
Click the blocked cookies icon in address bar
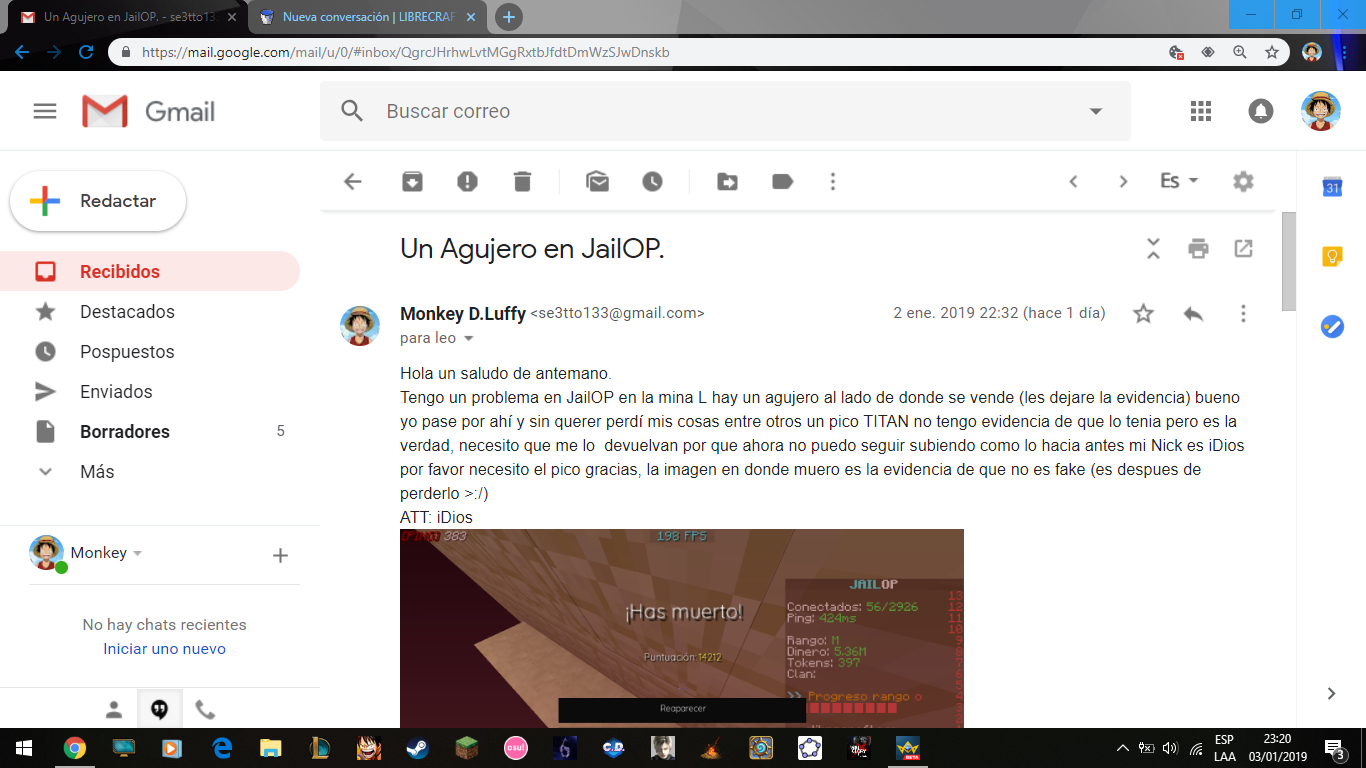tap(1176, 52)
